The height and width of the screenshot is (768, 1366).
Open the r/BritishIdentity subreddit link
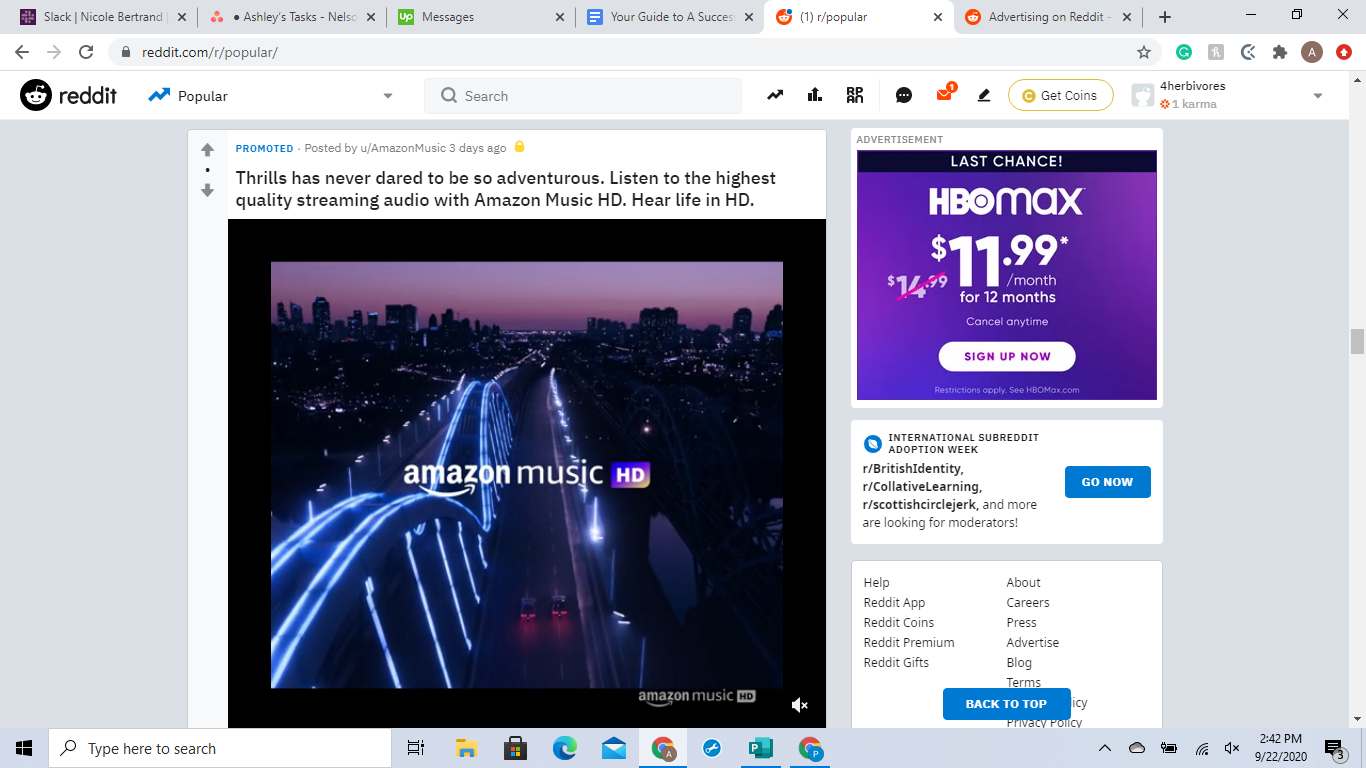coord(913,469)
